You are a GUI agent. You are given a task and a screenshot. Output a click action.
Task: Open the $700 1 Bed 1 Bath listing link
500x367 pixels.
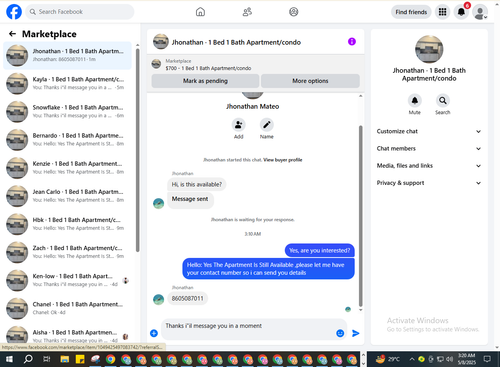pos(208,68)
